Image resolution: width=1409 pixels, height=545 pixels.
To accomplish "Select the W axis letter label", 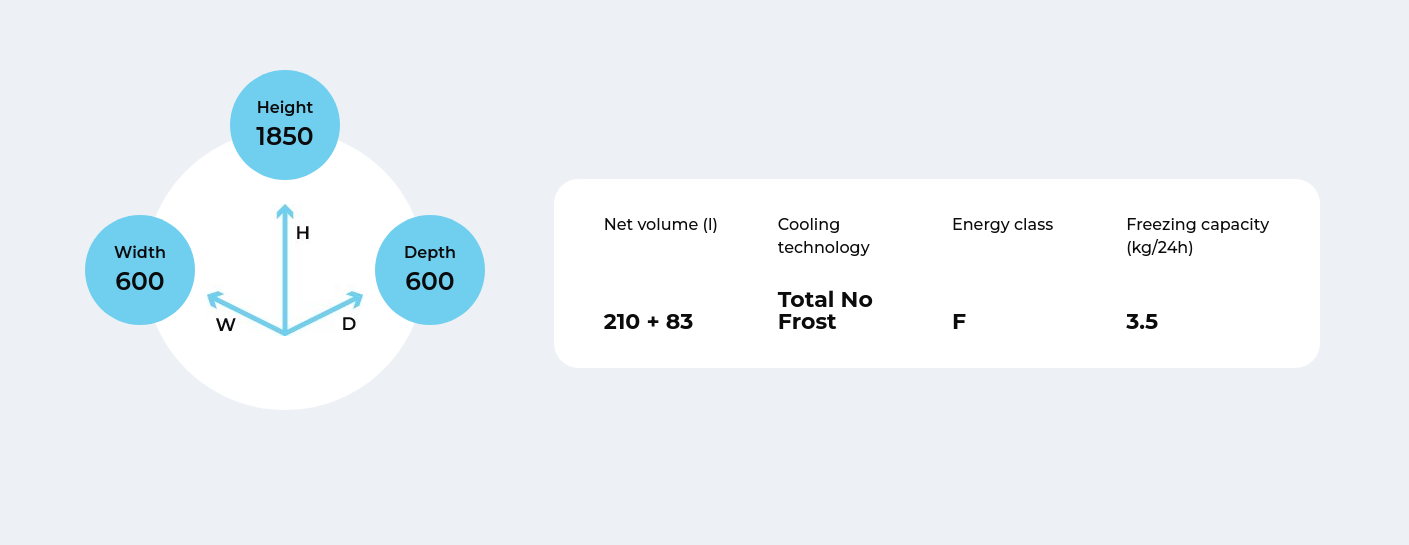I will [226, 325].
